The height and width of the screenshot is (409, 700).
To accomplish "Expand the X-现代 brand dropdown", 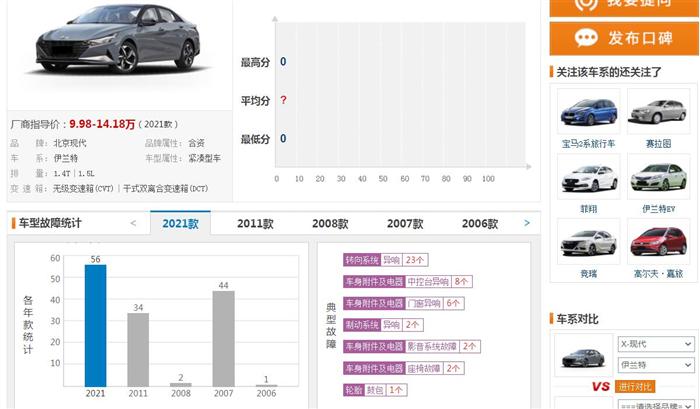I will 656,344.
